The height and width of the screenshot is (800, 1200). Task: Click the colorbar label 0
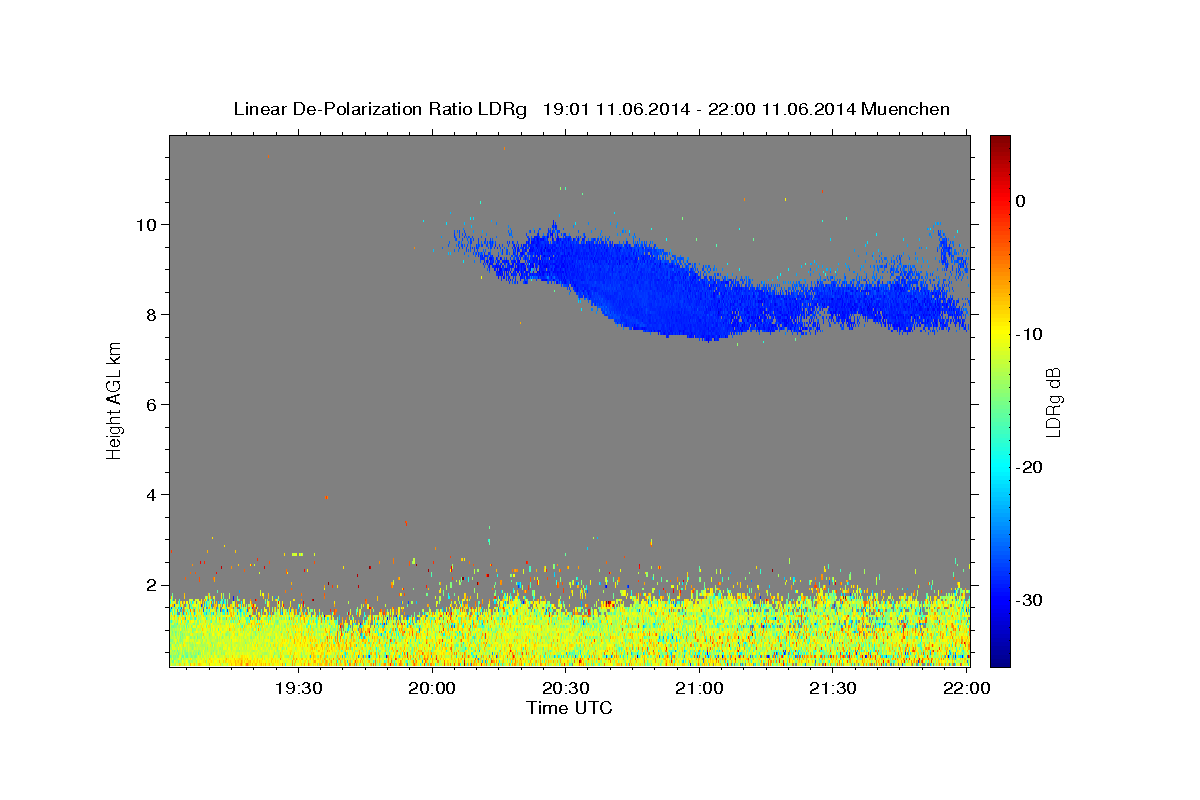click(x=1021, y=201)
